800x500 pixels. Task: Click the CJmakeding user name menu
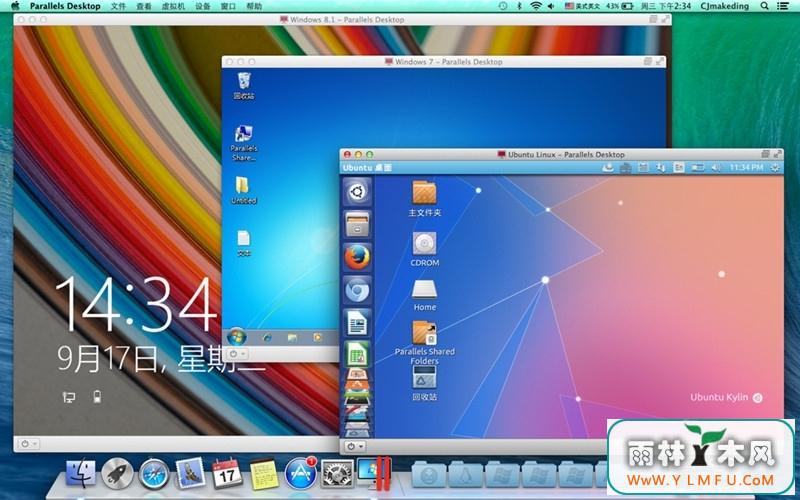pos(724,6)
